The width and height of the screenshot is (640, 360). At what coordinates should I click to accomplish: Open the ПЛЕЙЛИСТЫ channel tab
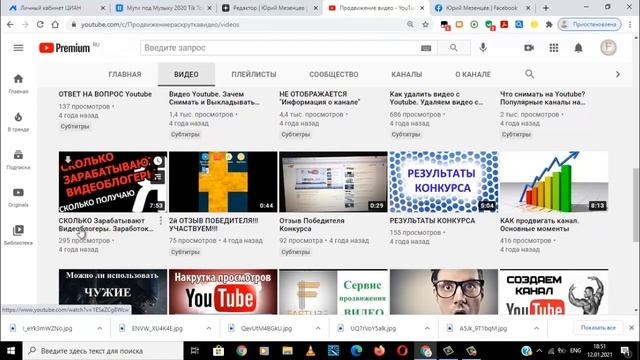(254, 74)
